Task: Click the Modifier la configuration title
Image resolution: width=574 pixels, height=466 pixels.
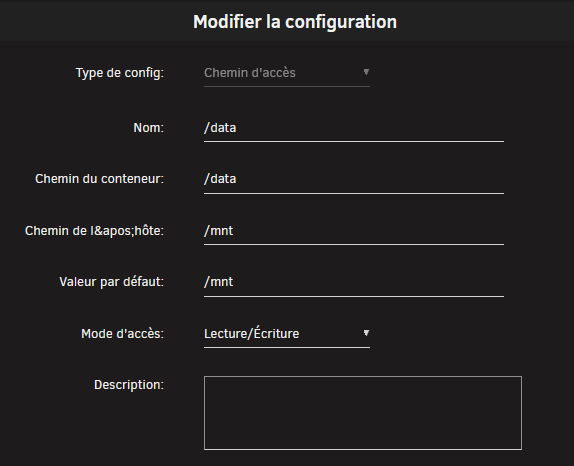Action: (x=295, y=22)
